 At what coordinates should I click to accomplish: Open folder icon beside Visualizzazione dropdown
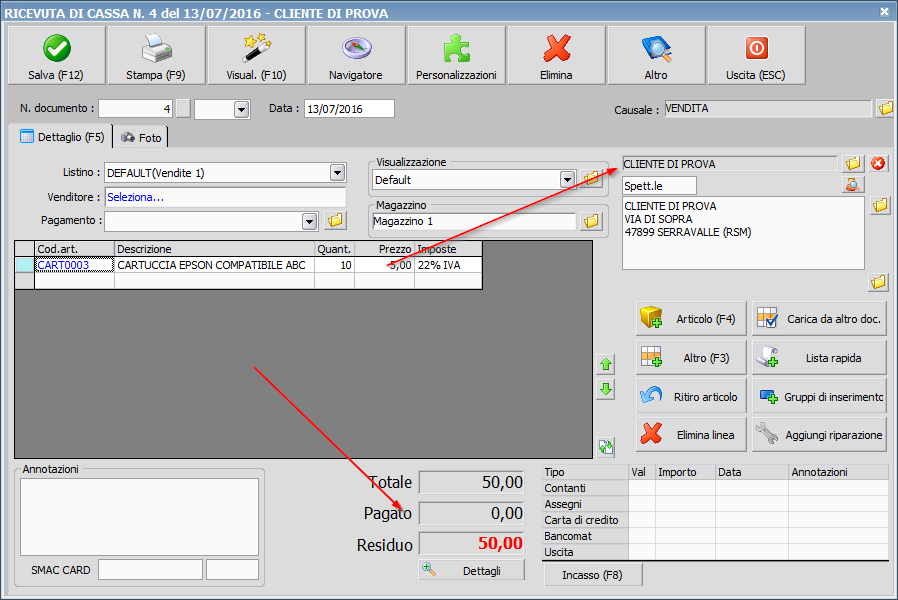[591, 179]
